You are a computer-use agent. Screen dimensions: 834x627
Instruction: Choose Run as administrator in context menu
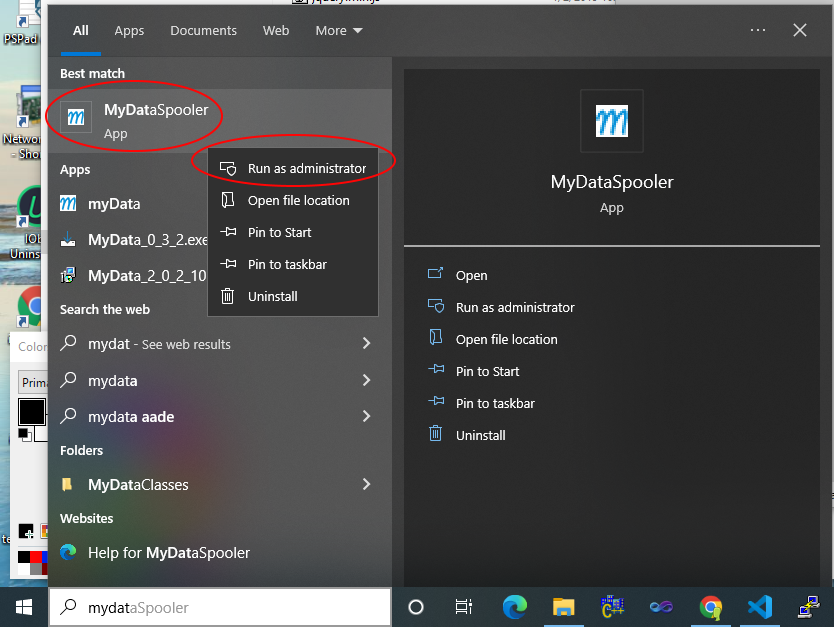pyautogui.click(x=293, y=169)
